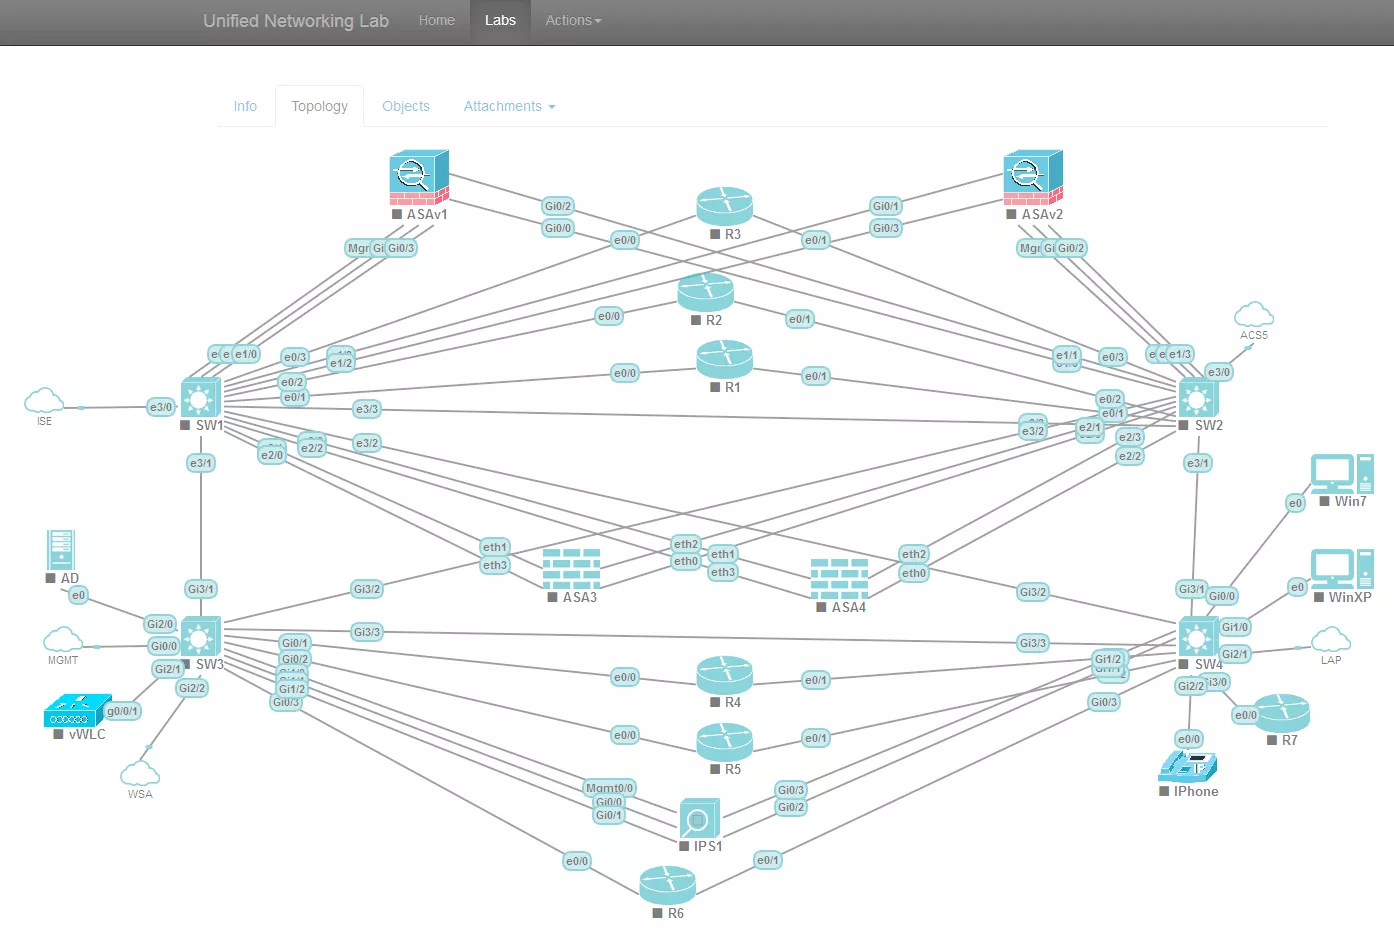Click the eth1 label above ASA3
Viewport: 1394px width, 933px height.
point(495,547)
